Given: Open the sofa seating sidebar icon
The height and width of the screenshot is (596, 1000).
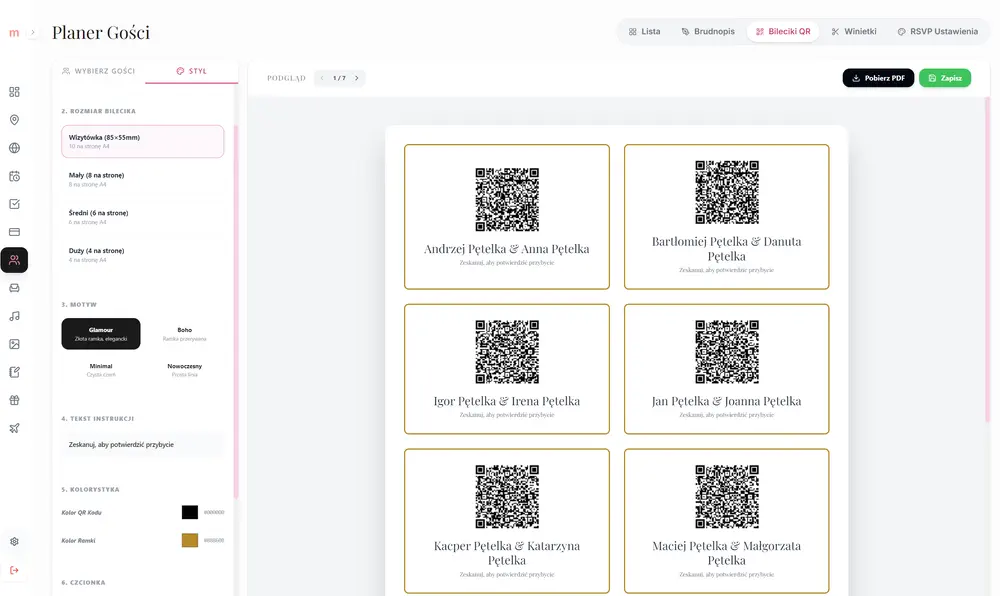Looking at the screenshot, I should point(14,288).
